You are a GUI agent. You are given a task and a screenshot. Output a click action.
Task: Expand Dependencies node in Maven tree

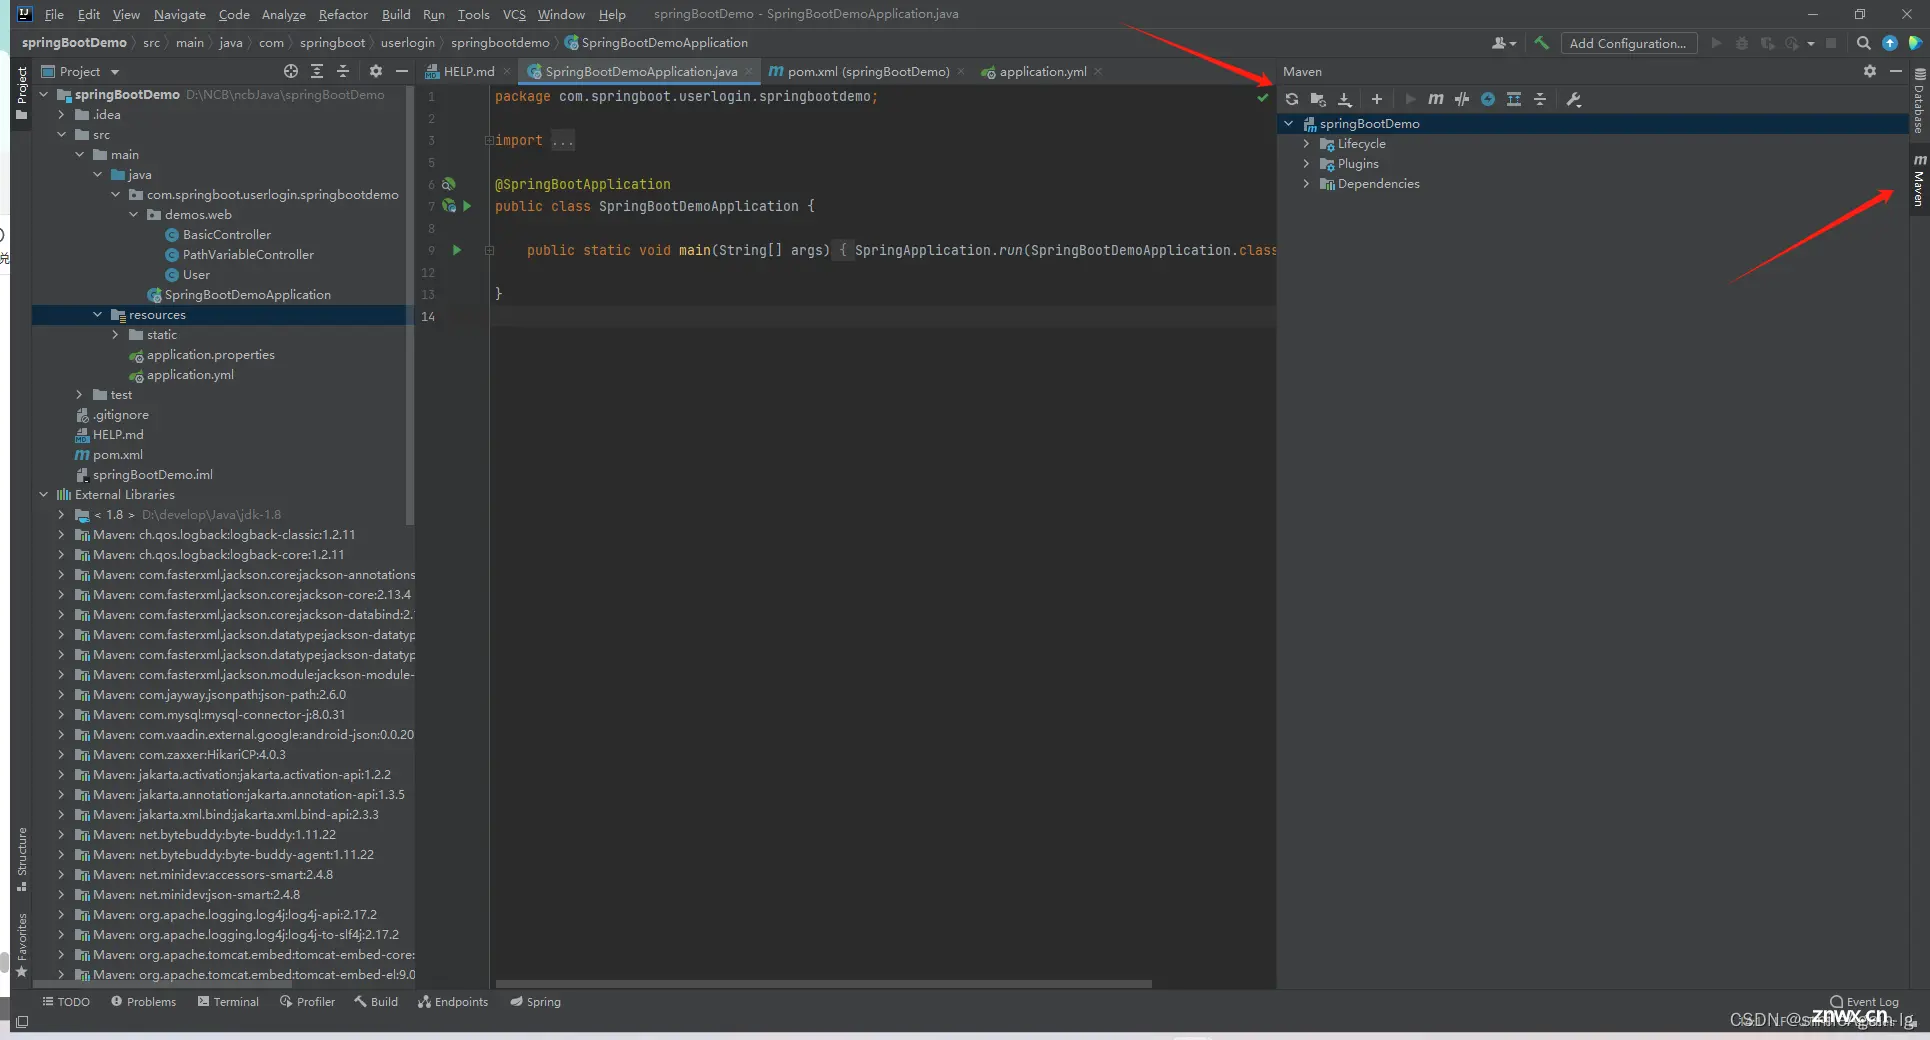click(1306, 184)
